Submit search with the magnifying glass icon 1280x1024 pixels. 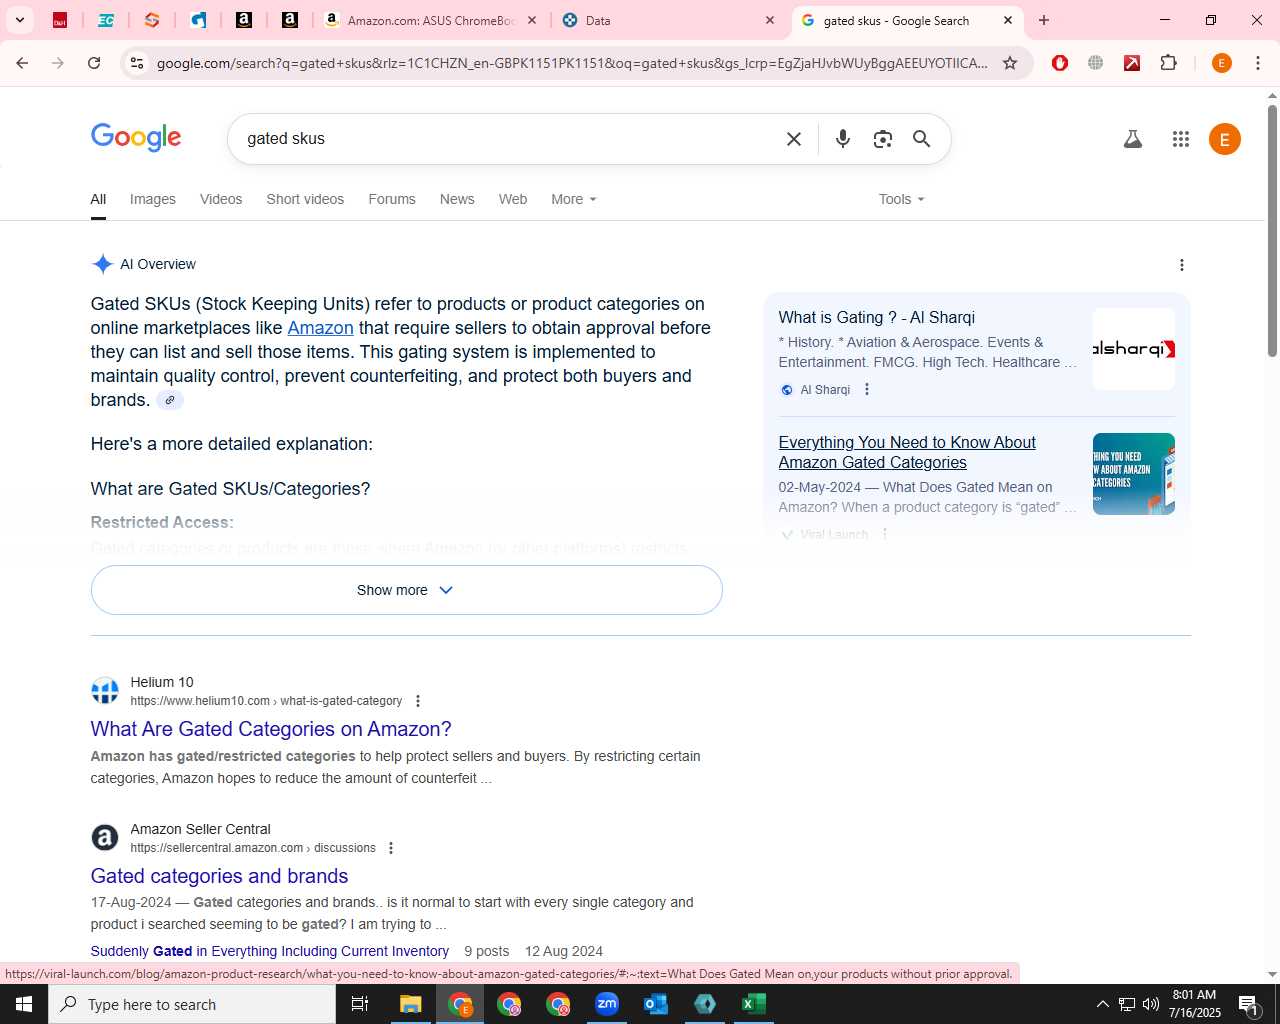click(x=922, y=139)
